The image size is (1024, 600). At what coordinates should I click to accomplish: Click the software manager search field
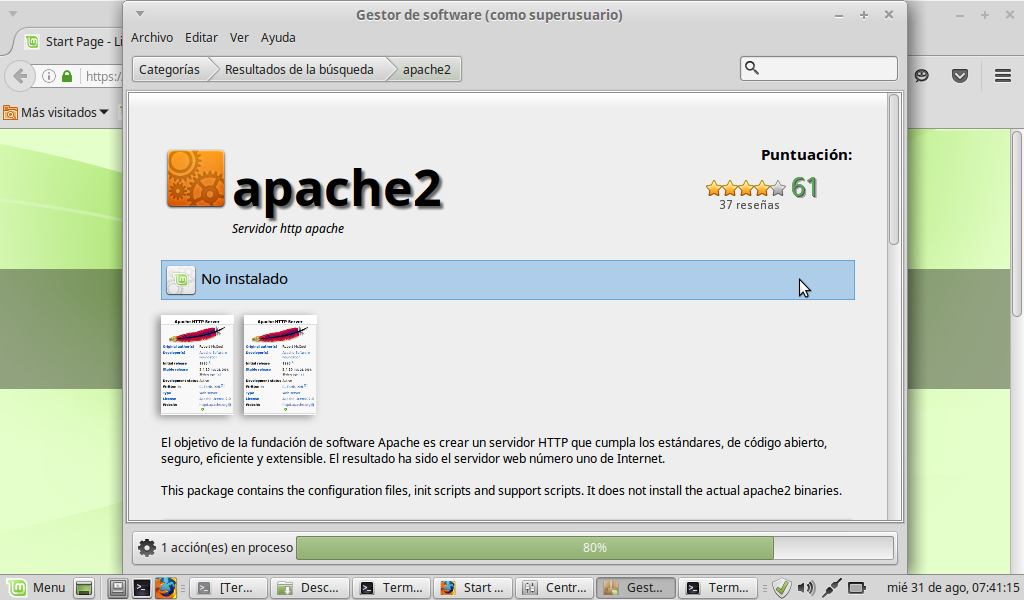click(x=826, y=68)
